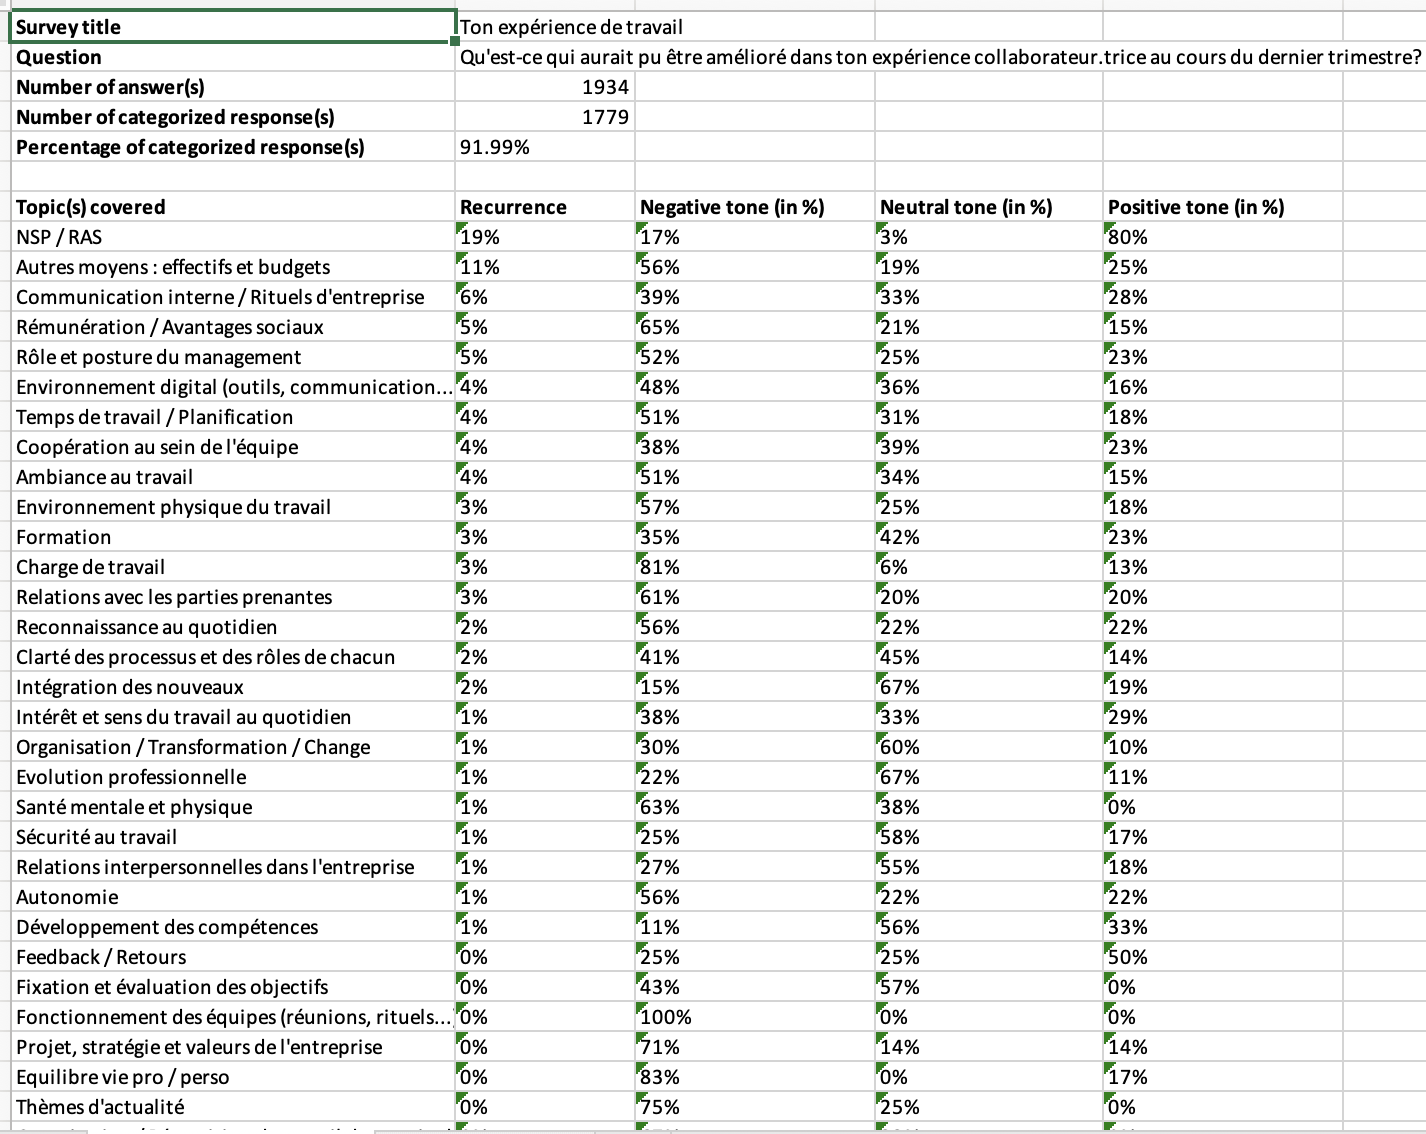Select the "Rémunération / Avantages sociaux" row label

click(170, 327)
